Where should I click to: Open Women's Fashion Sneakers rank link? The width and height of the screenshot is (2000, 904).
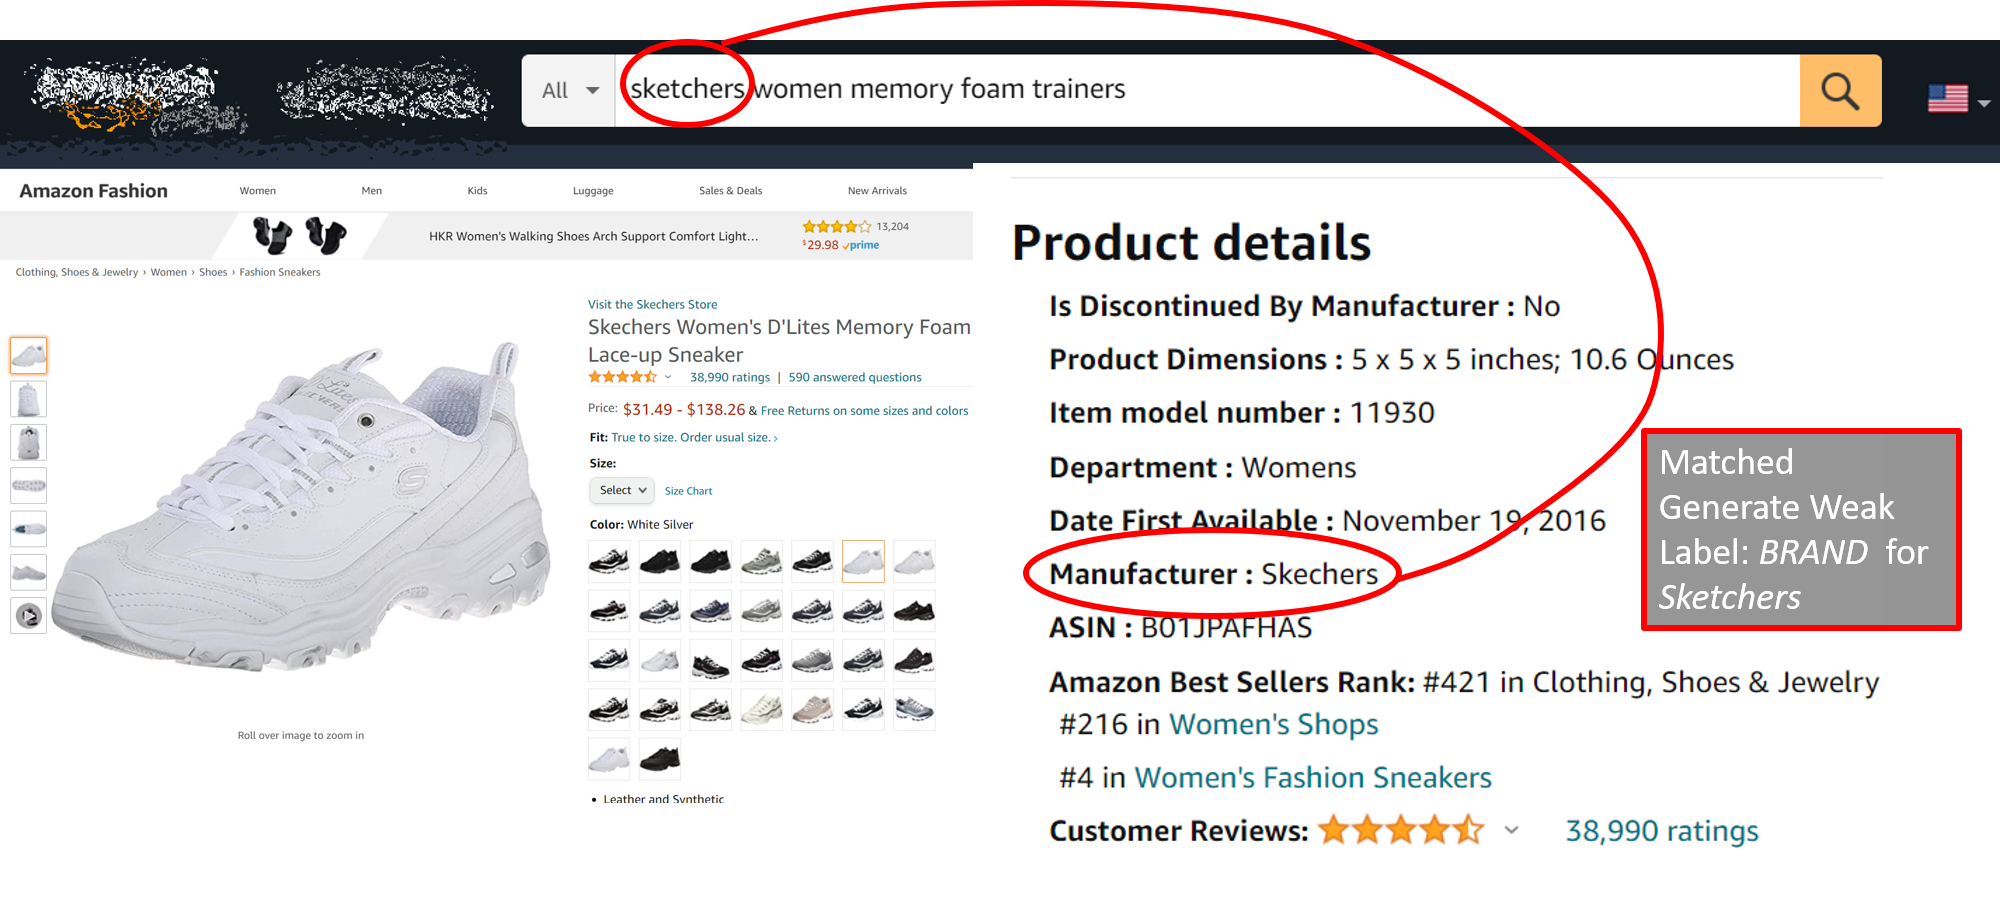pyautogui.click(x=1313, y=777)
